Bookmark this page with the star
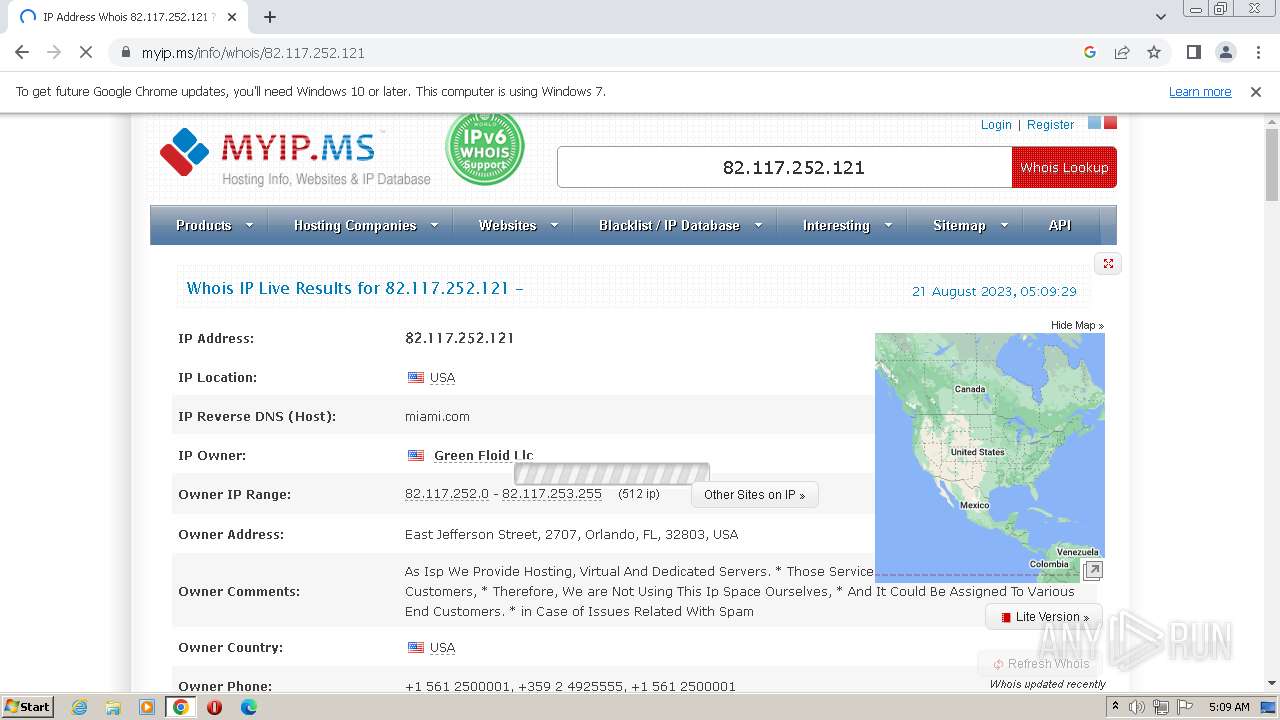The height and width of the screenshot is (720, 1280). point(1154,53)
